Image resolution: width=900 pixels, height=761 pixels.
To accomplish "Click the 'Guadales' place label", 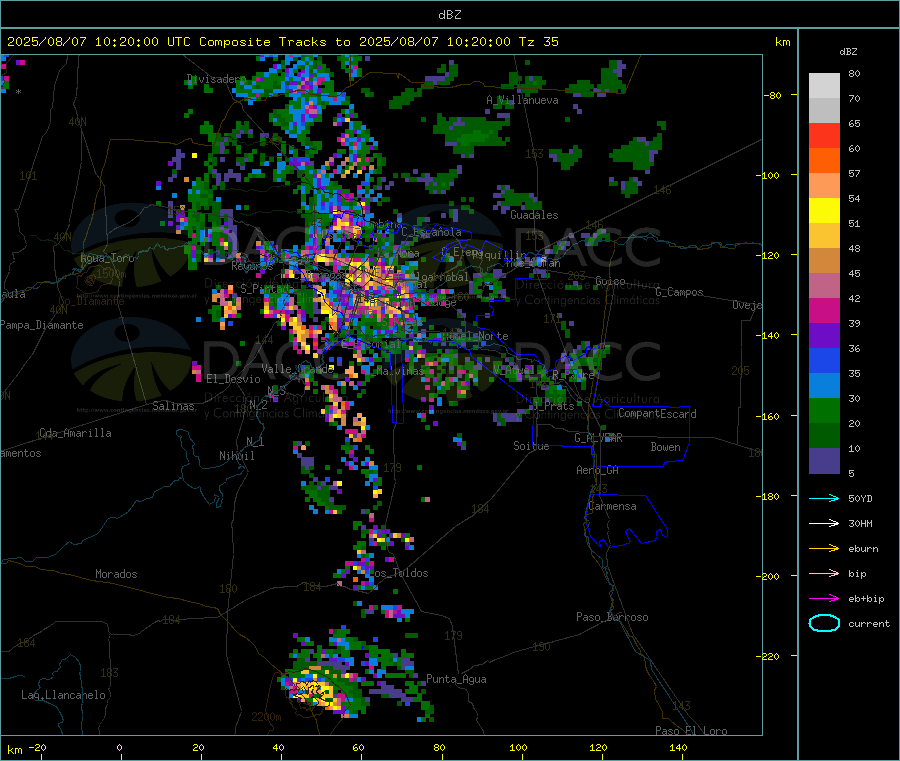I will (x=534, y=215).
